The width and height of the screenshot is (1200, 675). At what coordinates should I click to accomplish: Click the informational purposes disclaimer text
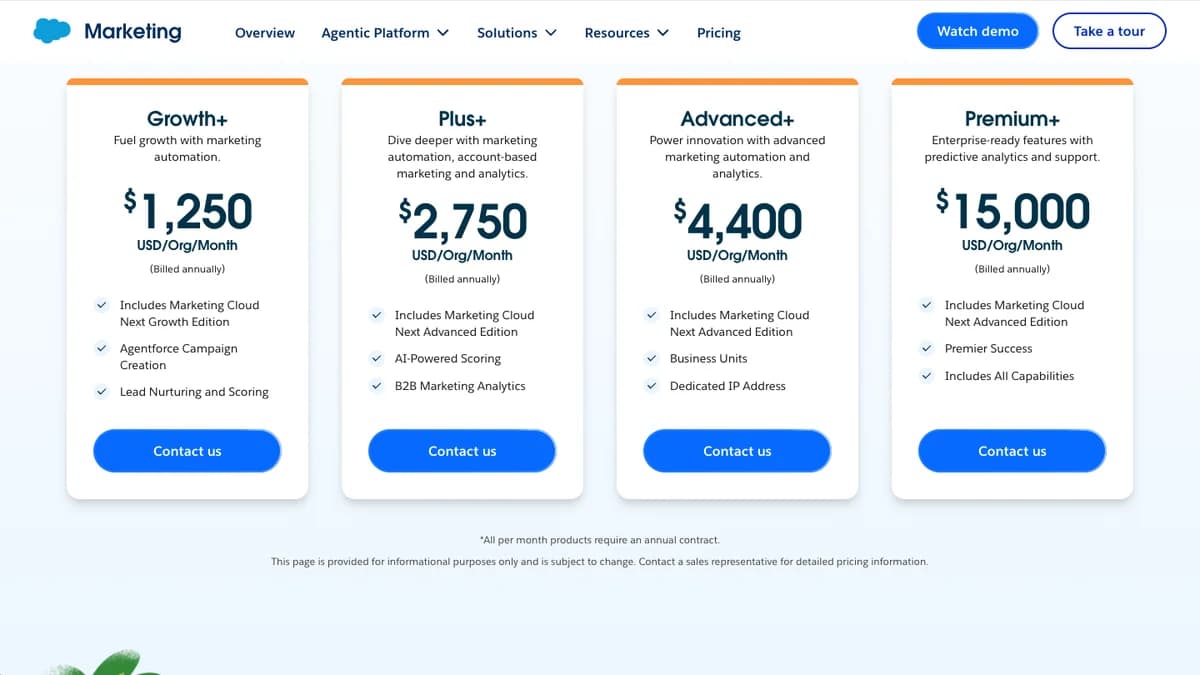pos(600,562)
